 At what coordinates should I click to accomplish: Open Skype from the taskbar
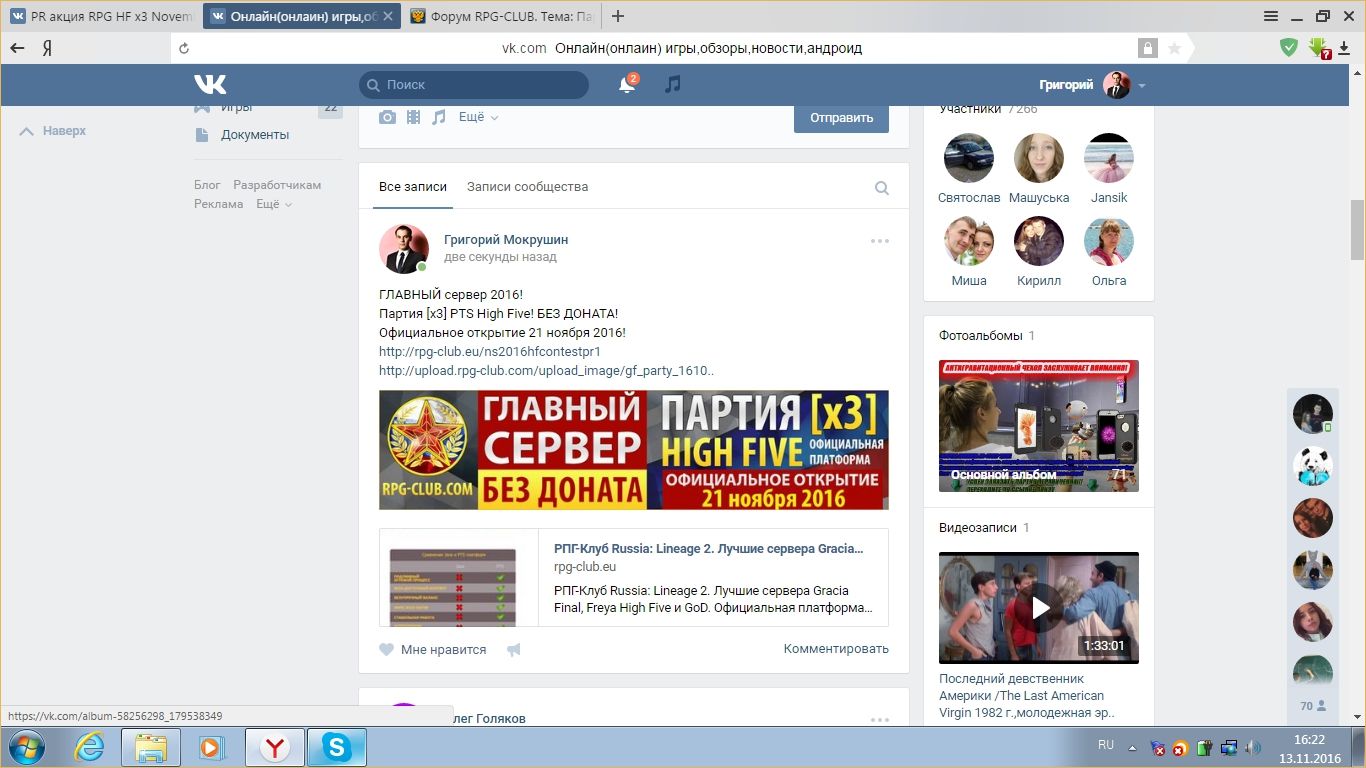tap(336, 747)
